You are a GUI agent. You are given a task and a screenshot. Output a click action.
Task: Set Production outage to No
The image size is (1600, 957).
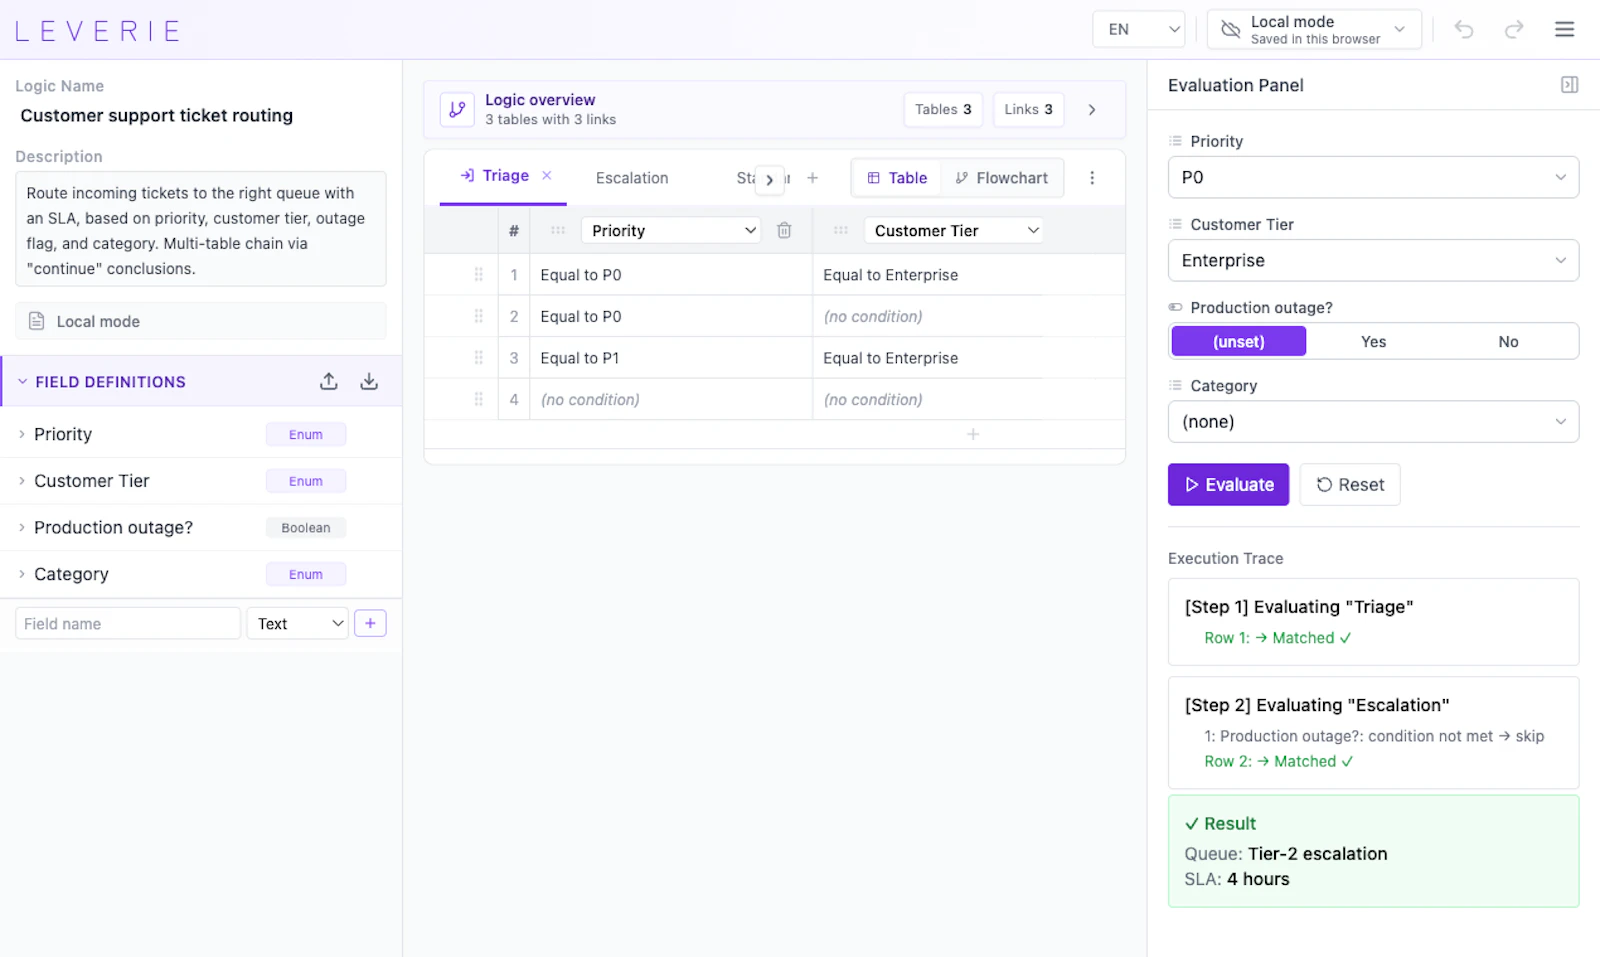[x=1508, y=341]
